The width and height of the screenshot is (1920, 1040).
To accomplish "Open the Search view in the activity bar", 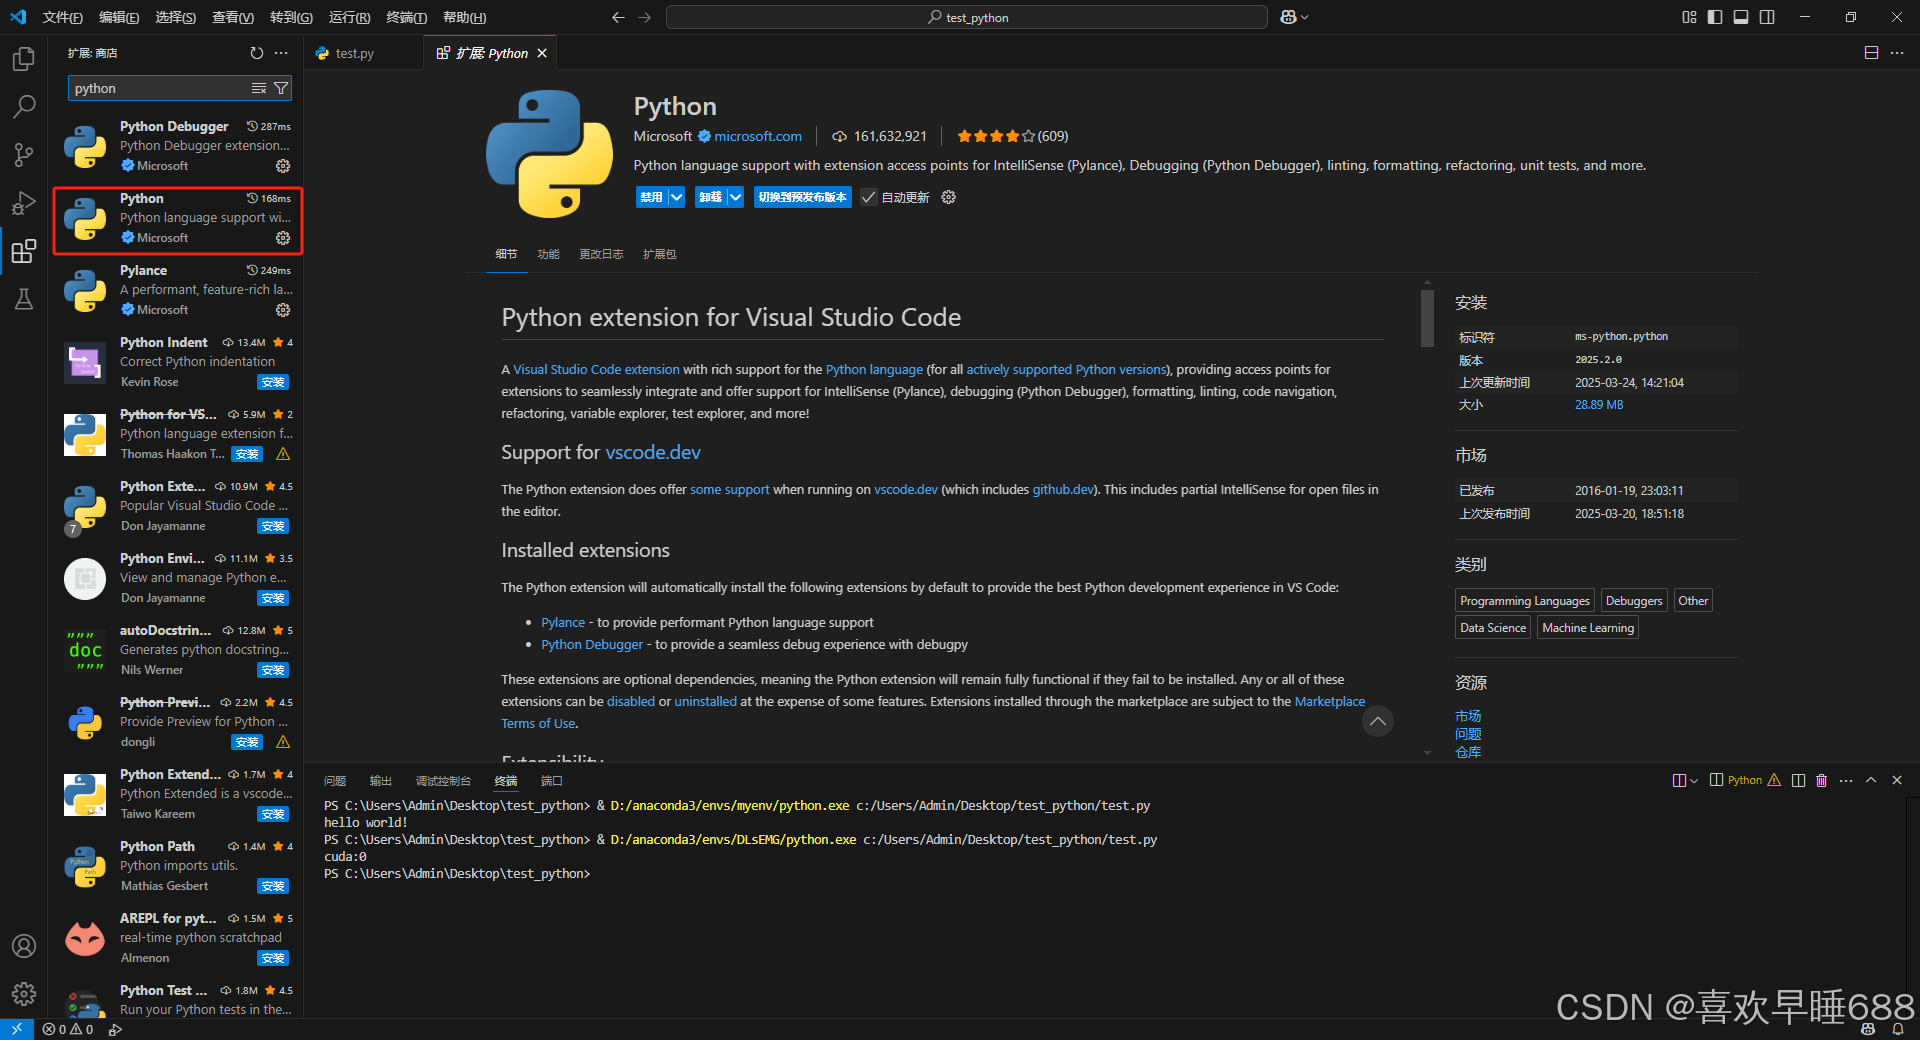I will 23,106.
